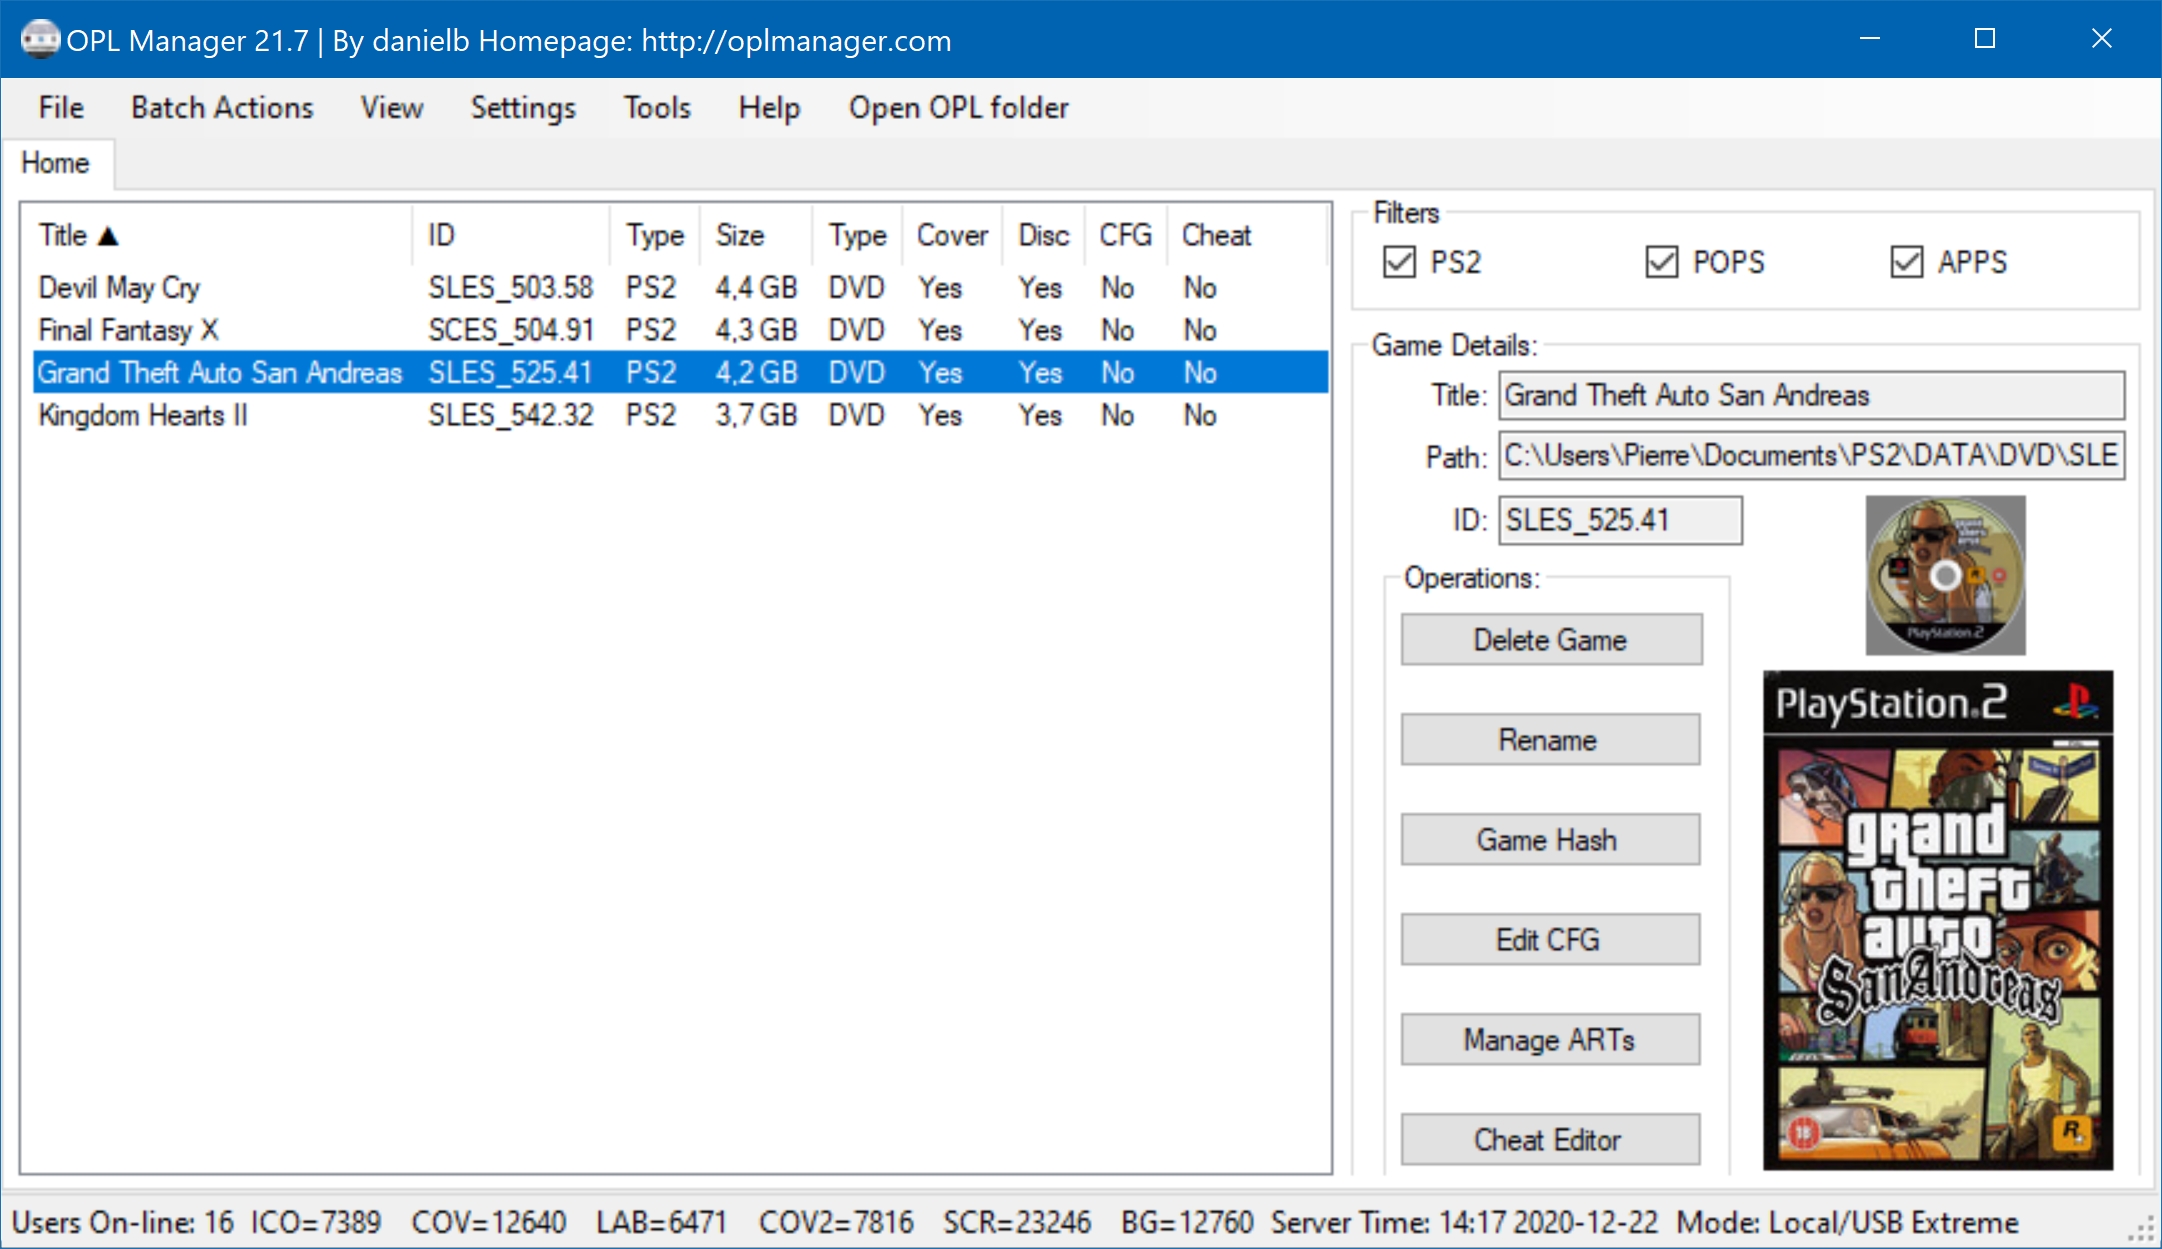Click the Server Time status entry
The image size is (2162, 1249).
(1464, 1222)
